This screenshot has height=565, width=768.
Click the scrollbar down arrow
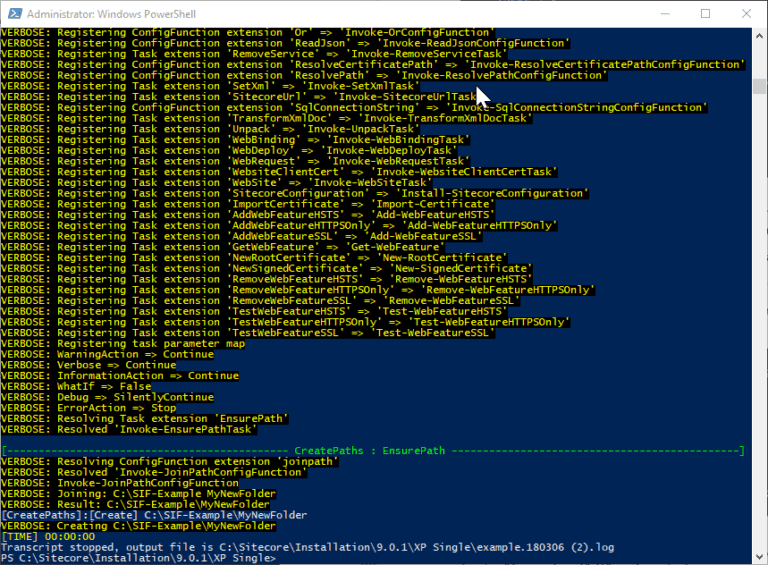[x=759, y=556]
